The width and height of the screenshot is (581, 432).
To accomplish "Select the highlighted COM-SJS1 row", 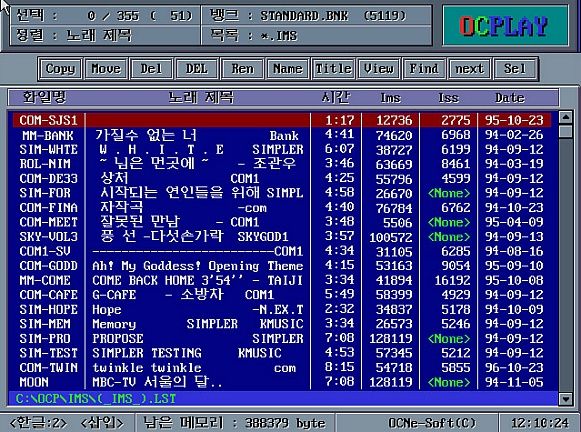I will 282,120.
